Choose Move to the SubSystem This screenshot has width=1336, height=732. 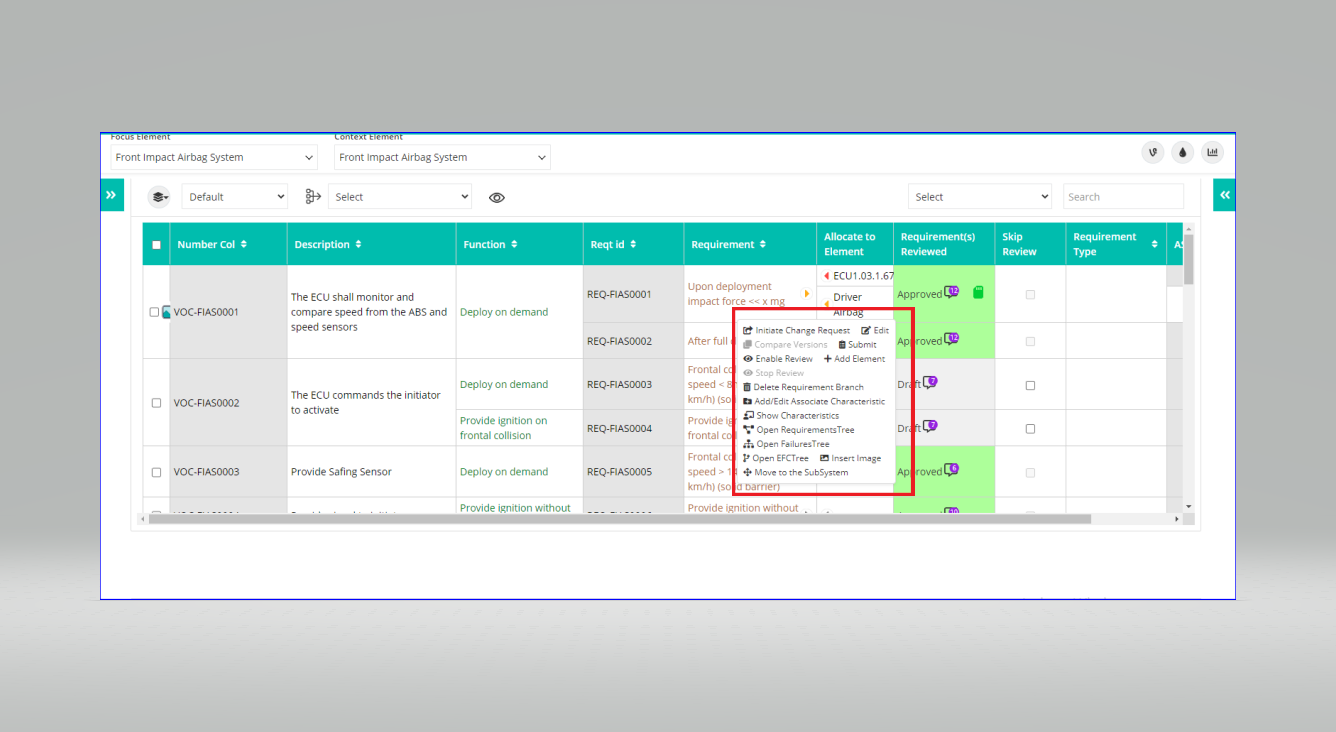pyautogui.click(x=795, y=472)
